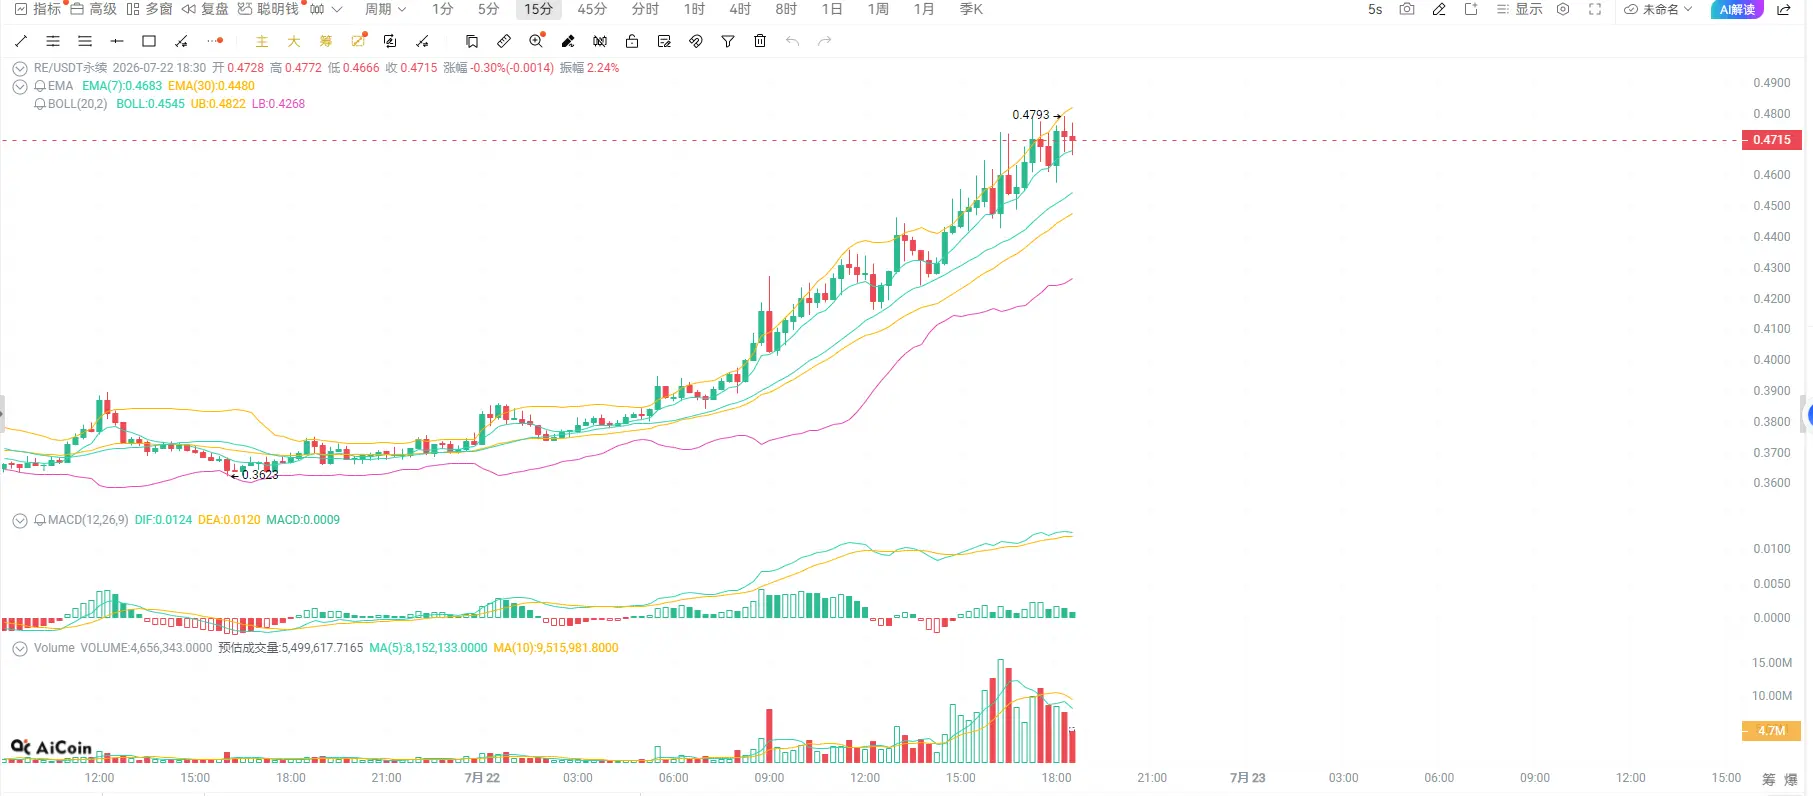
Task: Switch to the 1周 timeframe
Action: click(878, 9)
